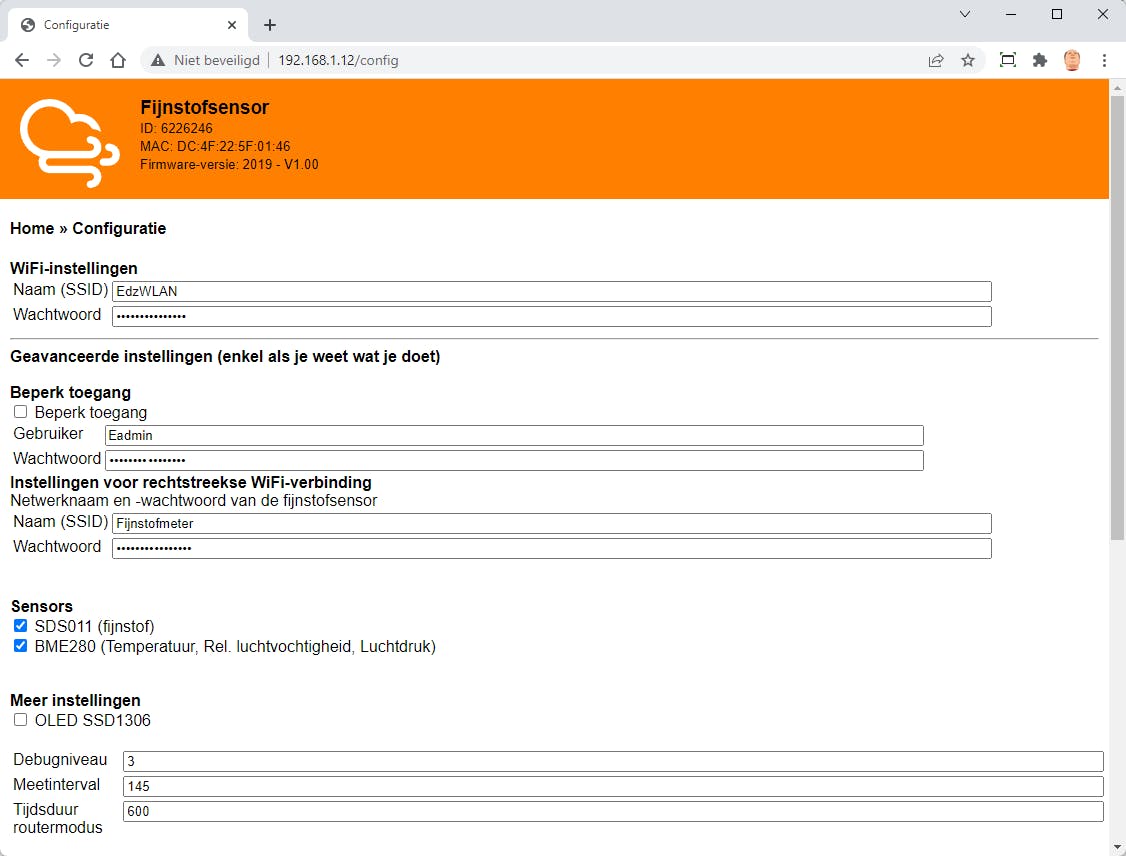Uncheck the SDS011 (fijnstof) sensor
This screenshot has width=1126, height=856.
click(21, 625)
